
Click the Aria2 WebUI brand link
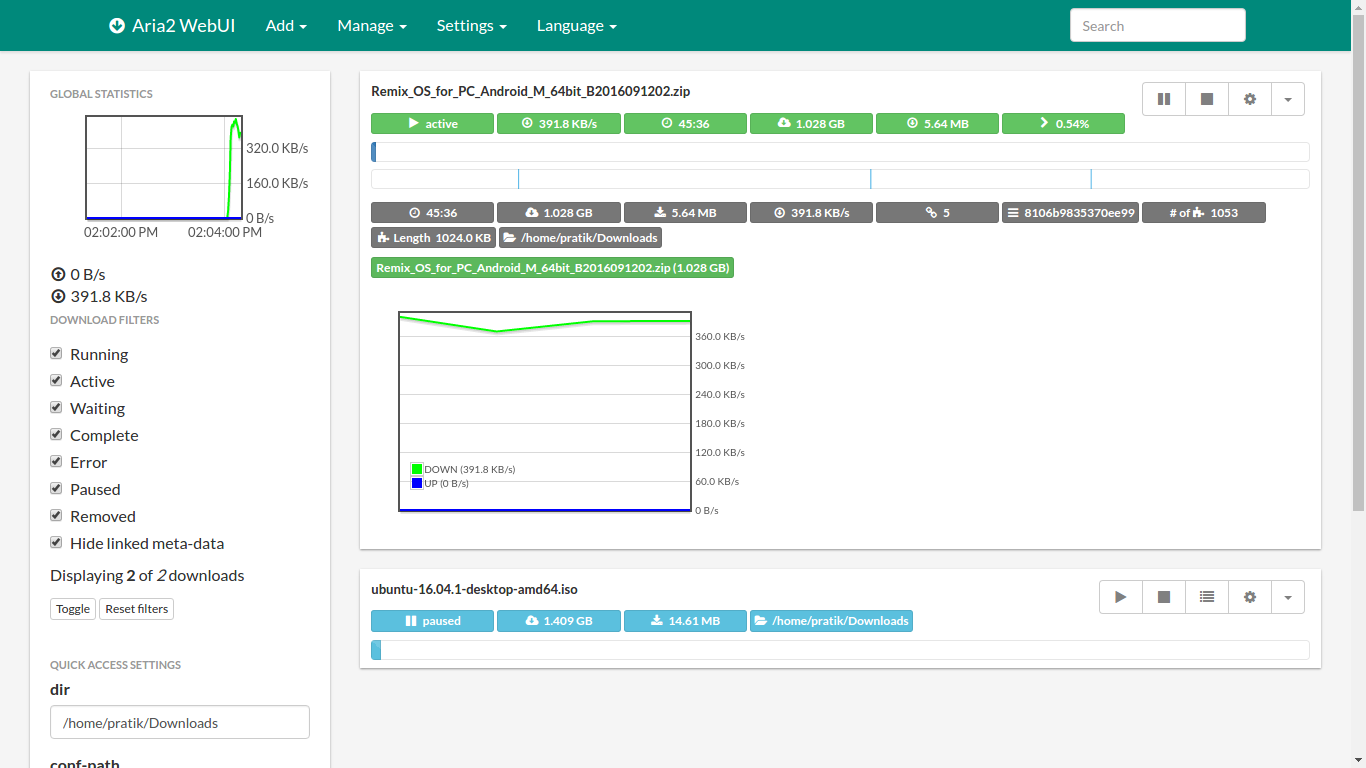(x=172, y=26)
